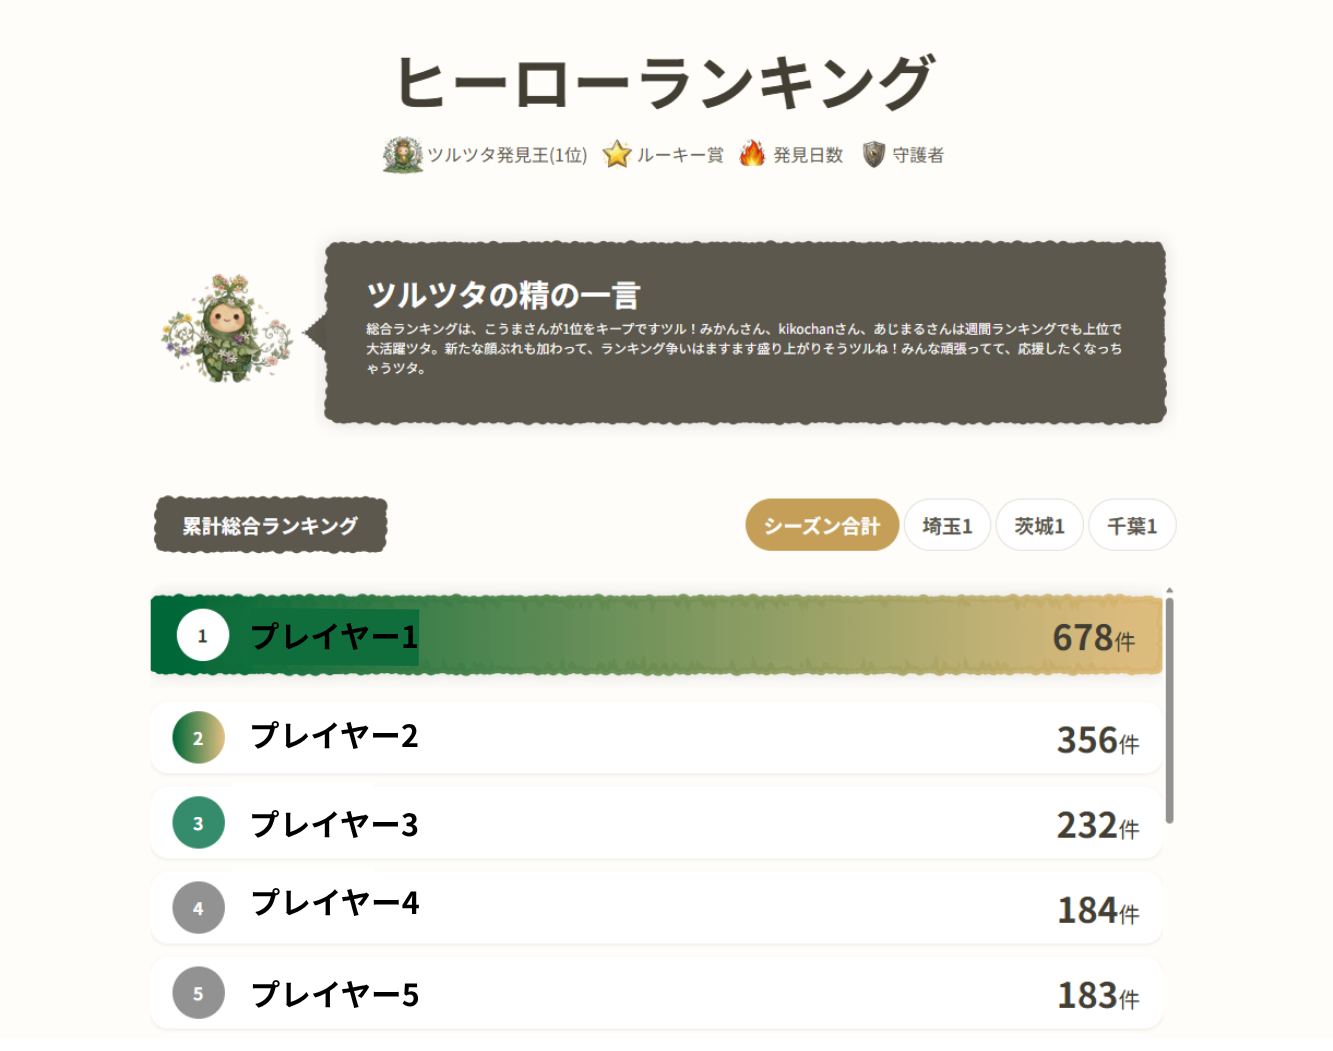Switch to the 茨城1 tab

pyautogui.click(x=1039, y=525)
